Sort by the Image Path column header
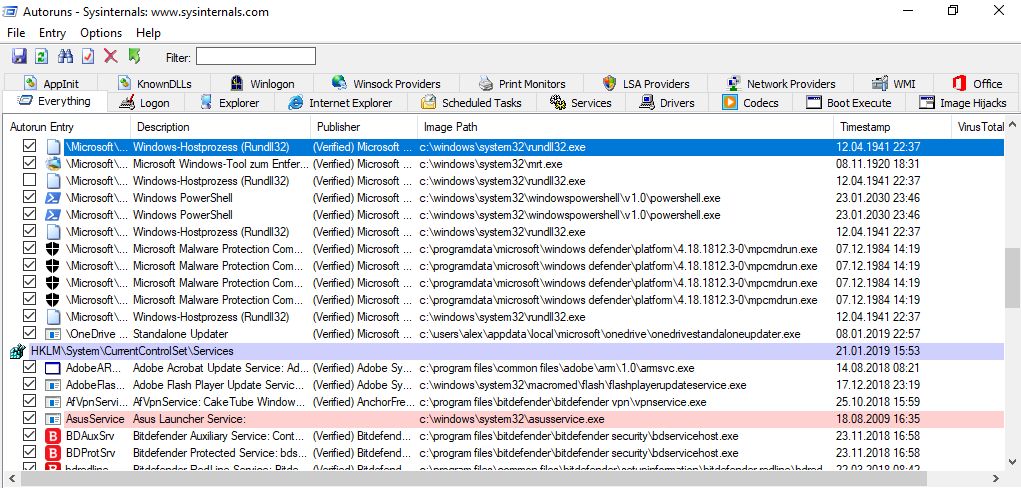The image size is (1021, 488). (x=625, y=127)
